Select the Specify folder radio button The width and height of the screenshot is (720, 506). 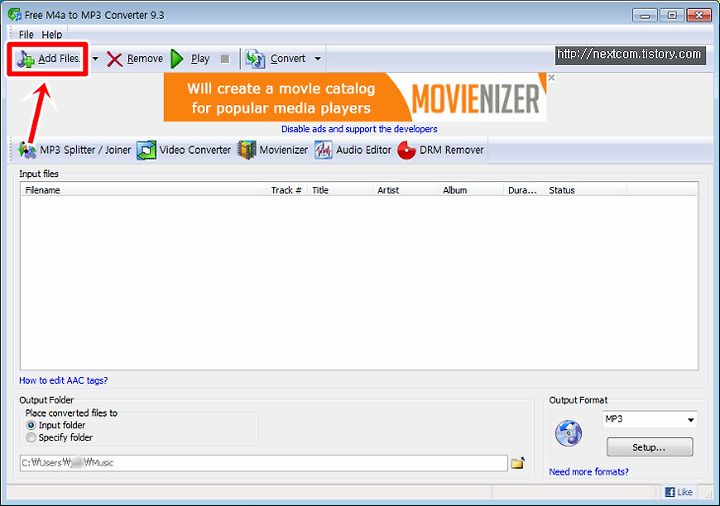(31, 438)
